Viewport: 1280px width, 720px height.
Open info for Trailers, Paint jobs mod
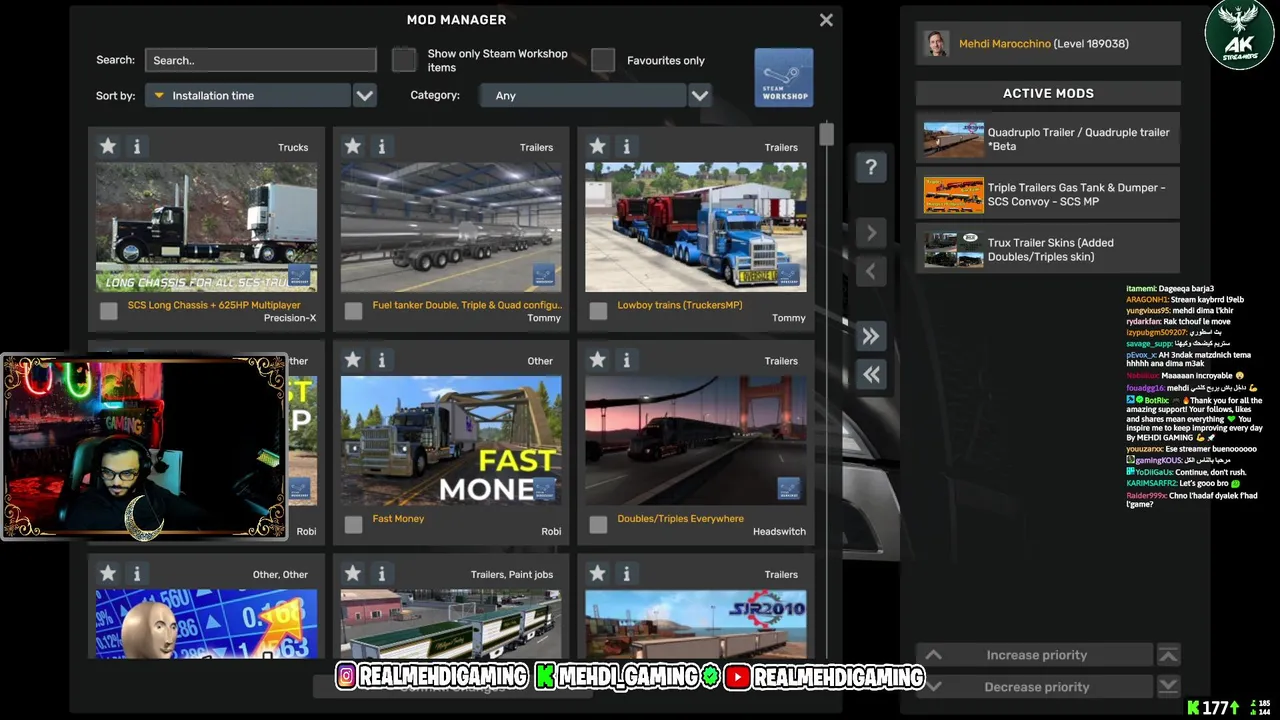[x=382, y=574]
